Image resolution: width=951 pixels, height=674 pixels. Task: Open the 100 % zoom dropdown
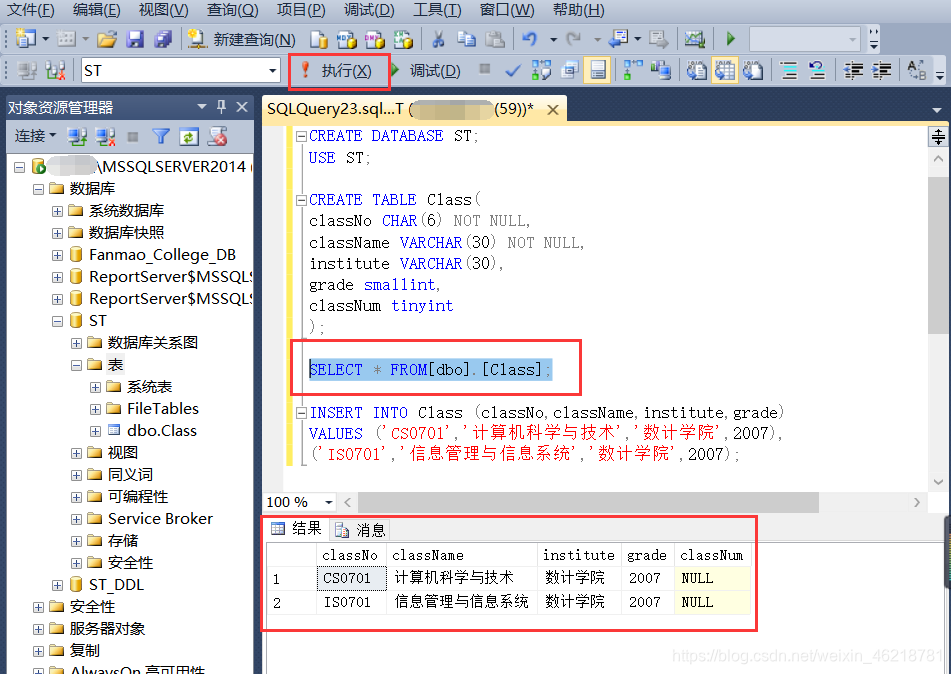[328, 502]
